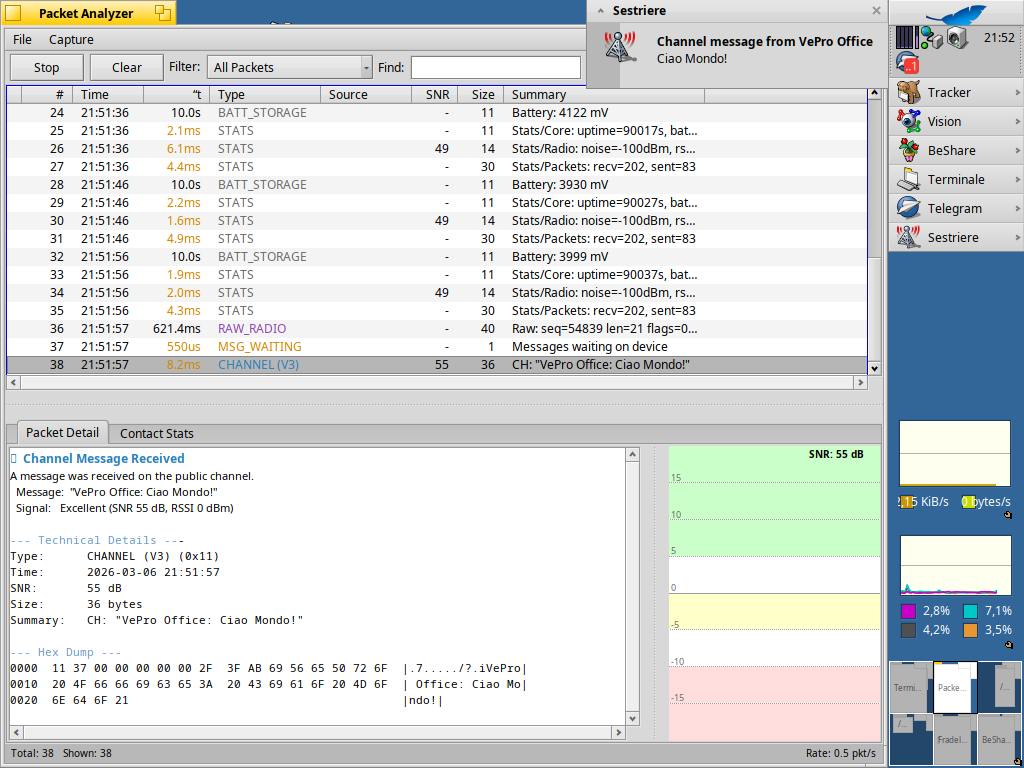The height and width of the screenshot is (768, 1024).
Task: Click the network monitor replicant handle
Action: (1009, 515)
